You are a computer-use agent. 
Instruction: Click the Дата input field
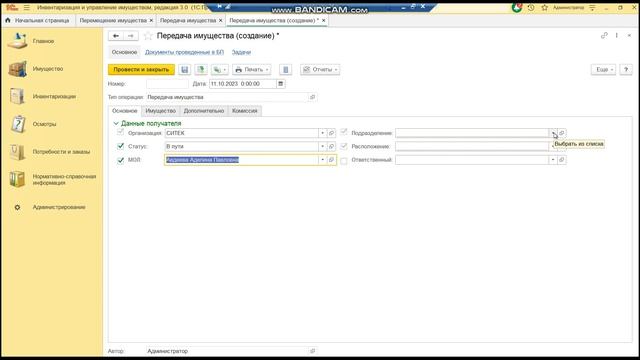[242, 84]
